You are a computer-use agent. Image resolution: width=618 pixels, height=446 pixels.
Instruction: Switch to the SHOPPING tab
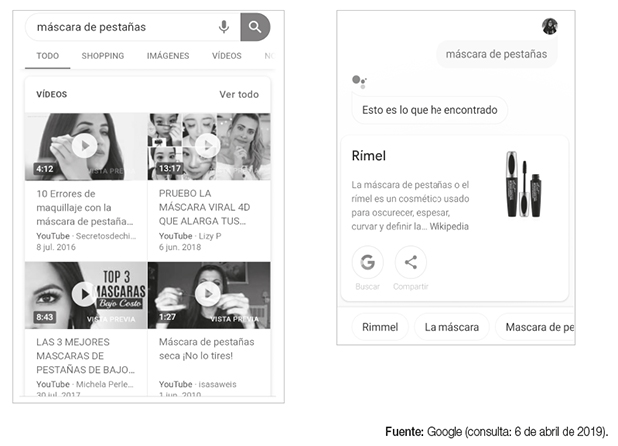[x=103, y=56]
